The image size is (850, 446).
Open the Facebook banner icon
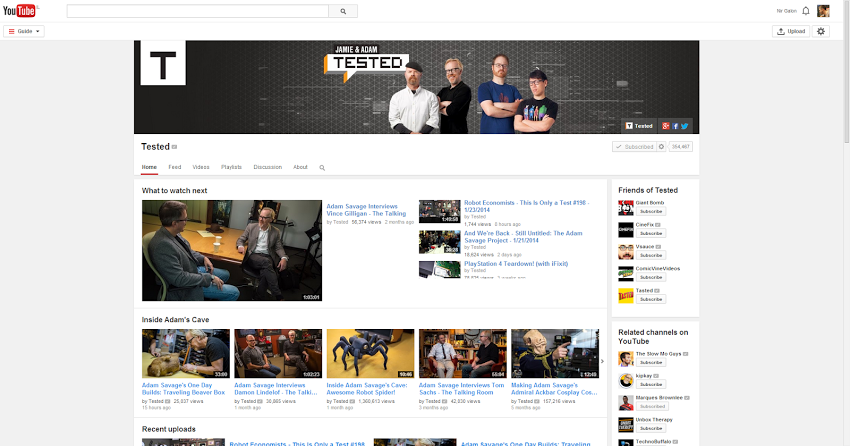[x=675, y=126]
